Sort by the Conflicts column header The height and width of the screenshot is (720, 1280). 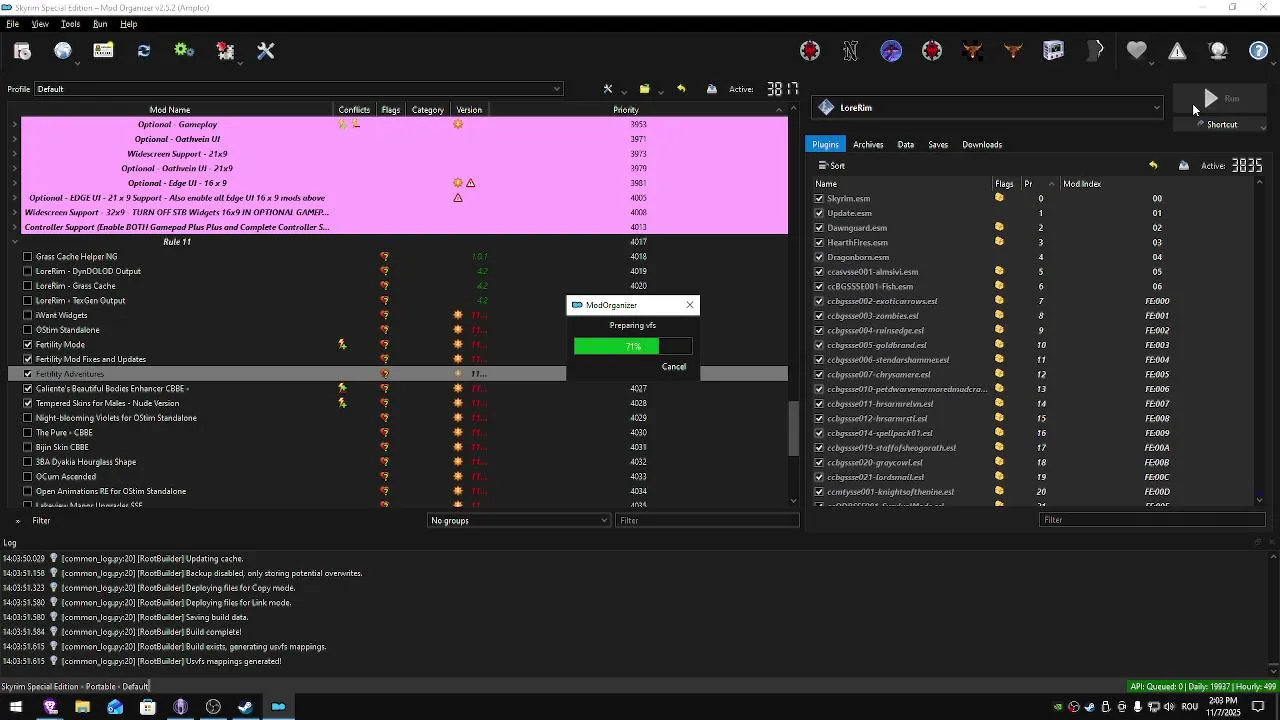tap(354, 110)
